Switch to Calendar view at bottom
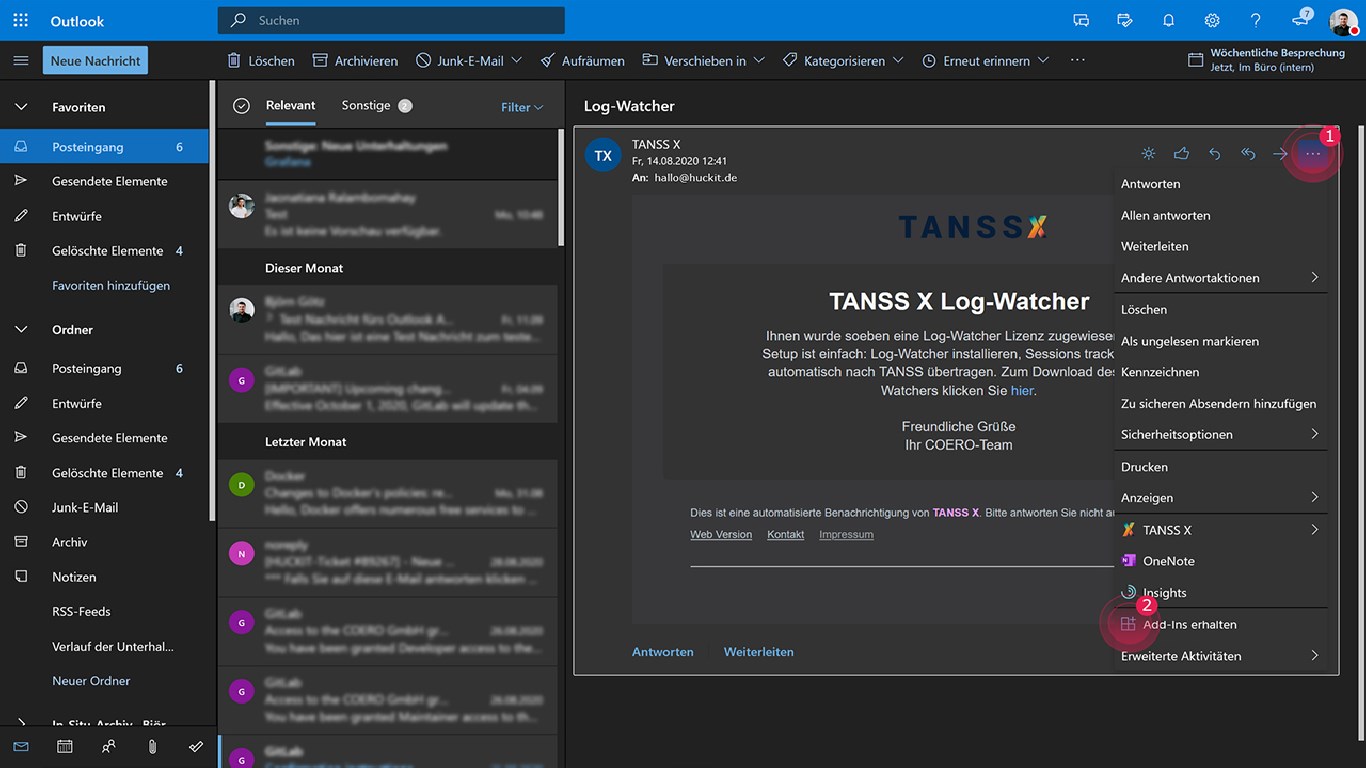The image size is (1366, 768). (x=64, y=746)
